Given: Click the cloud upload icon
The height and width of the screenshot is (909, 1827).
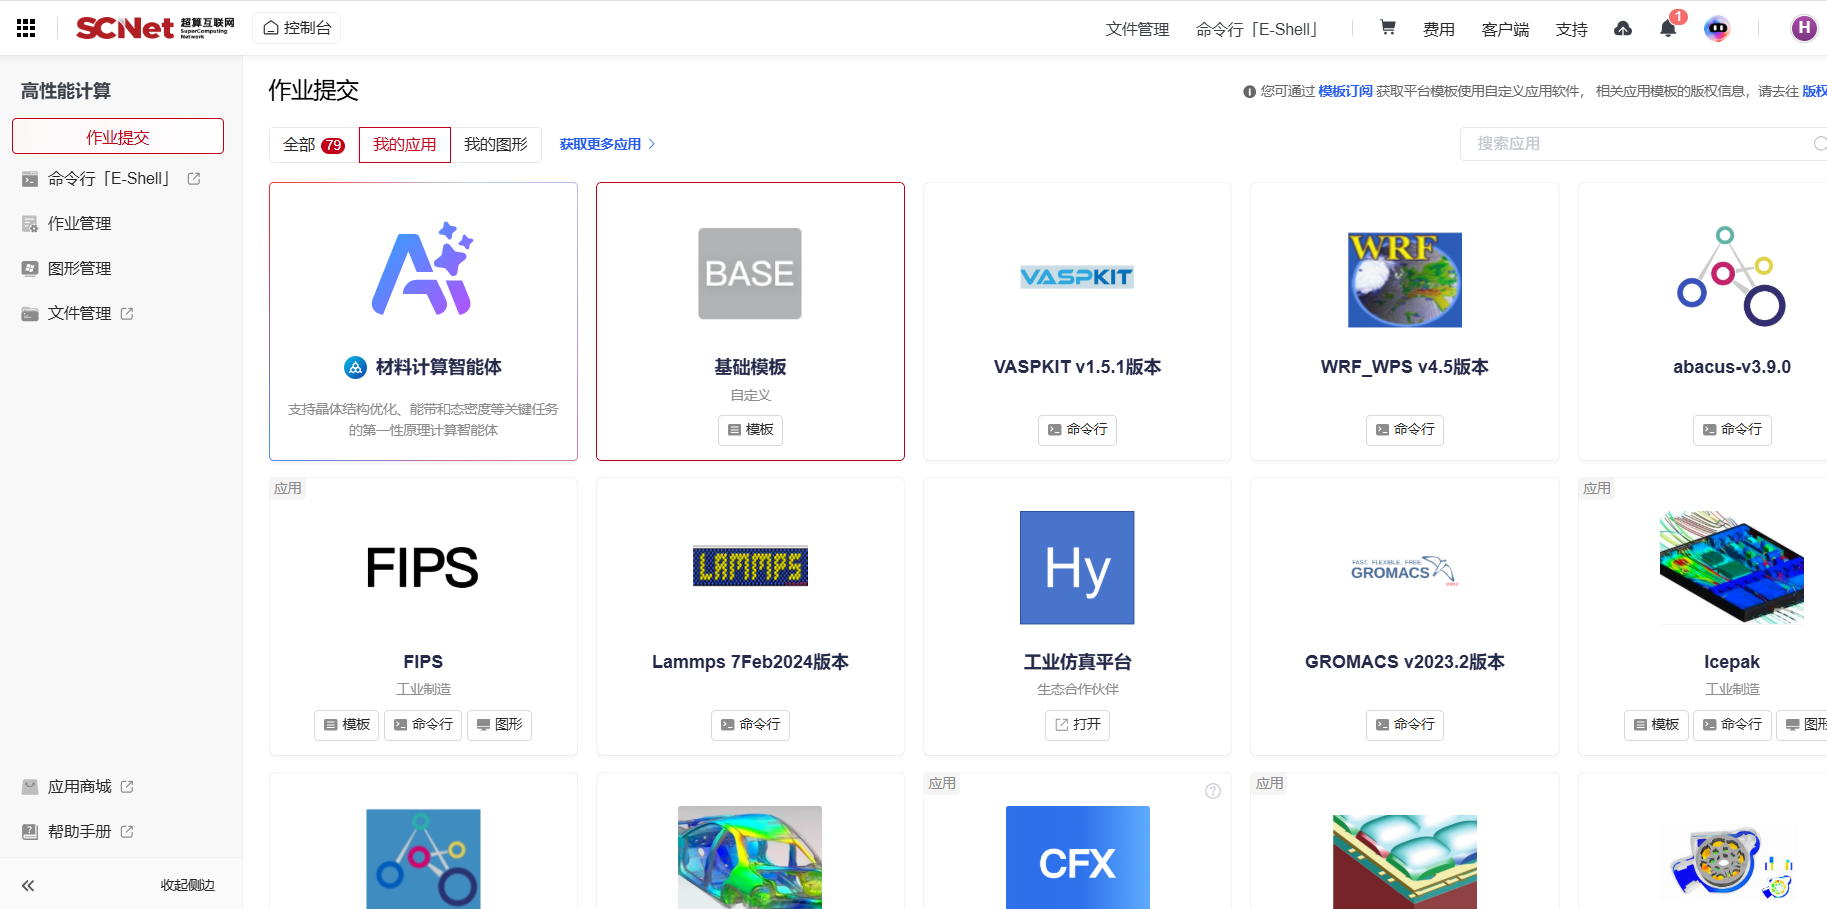Looking at the screenshot, I should point(1623,29).
